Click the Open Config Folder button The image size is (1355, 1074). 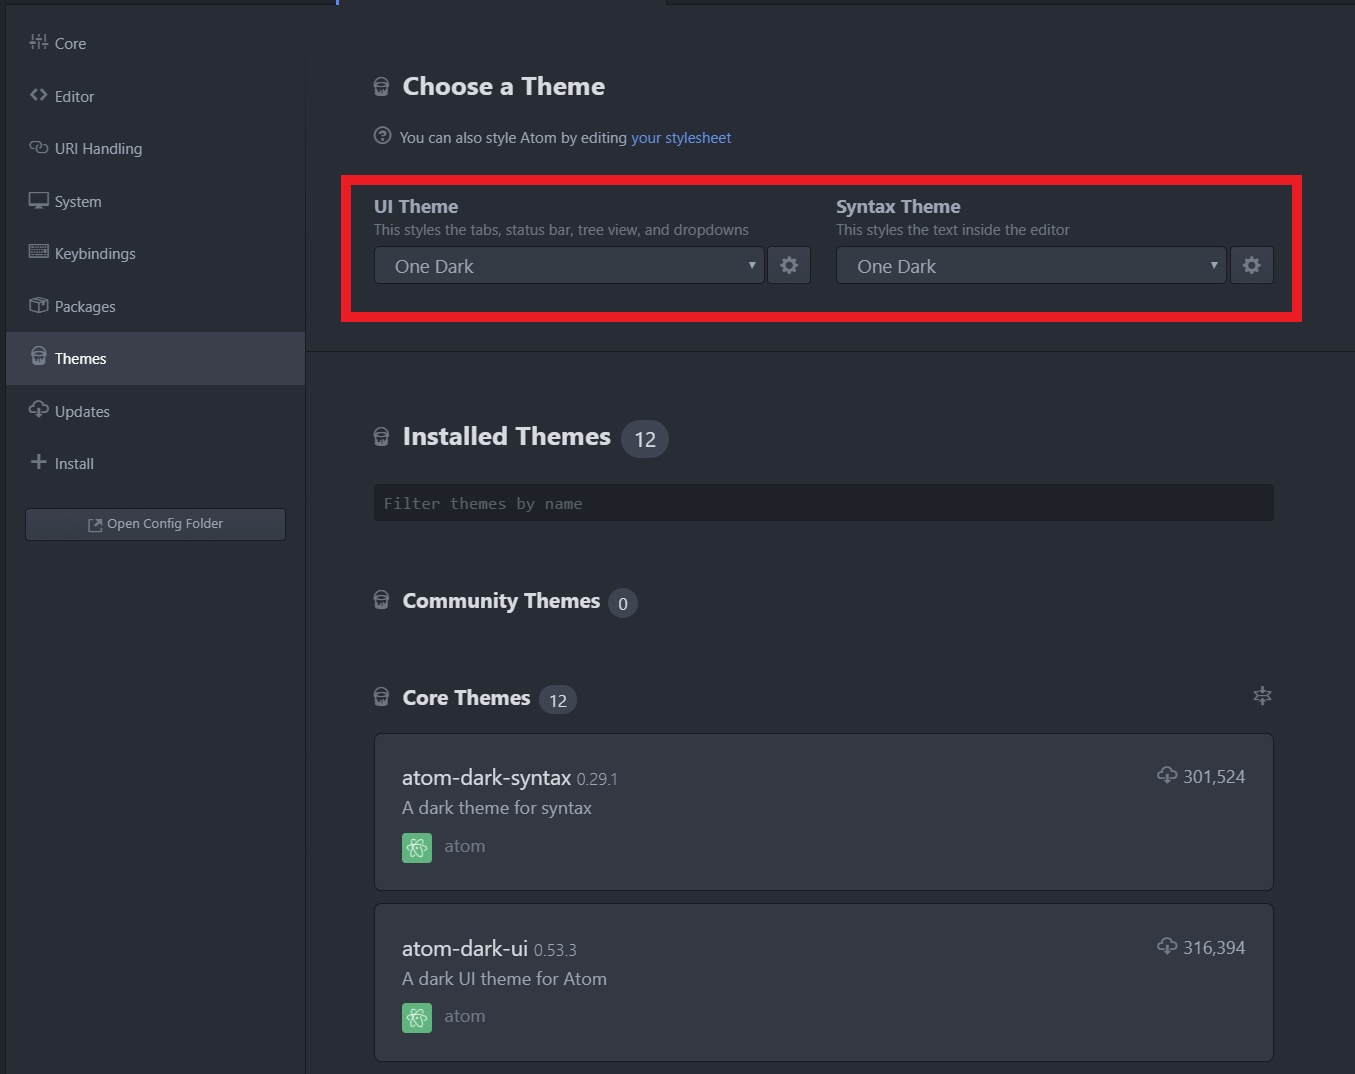point(155,523)
